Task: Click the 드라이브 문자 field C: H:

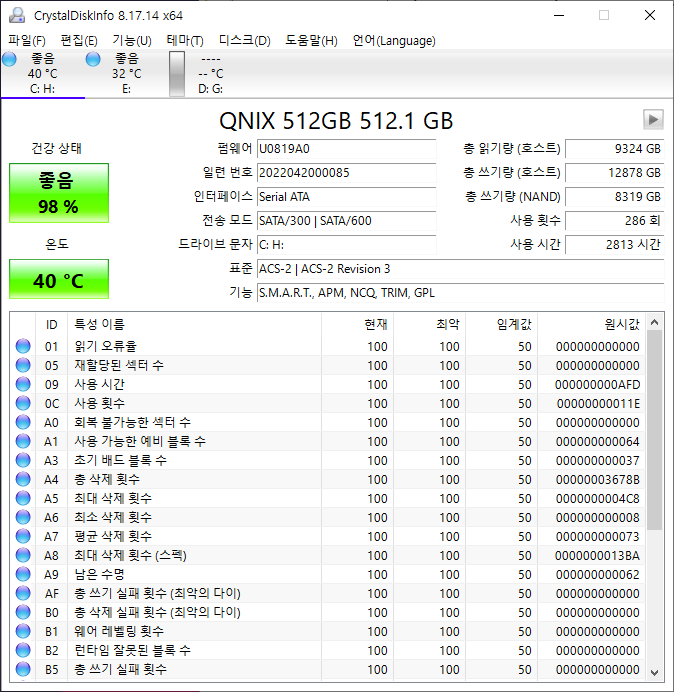Action: [346, 245]
